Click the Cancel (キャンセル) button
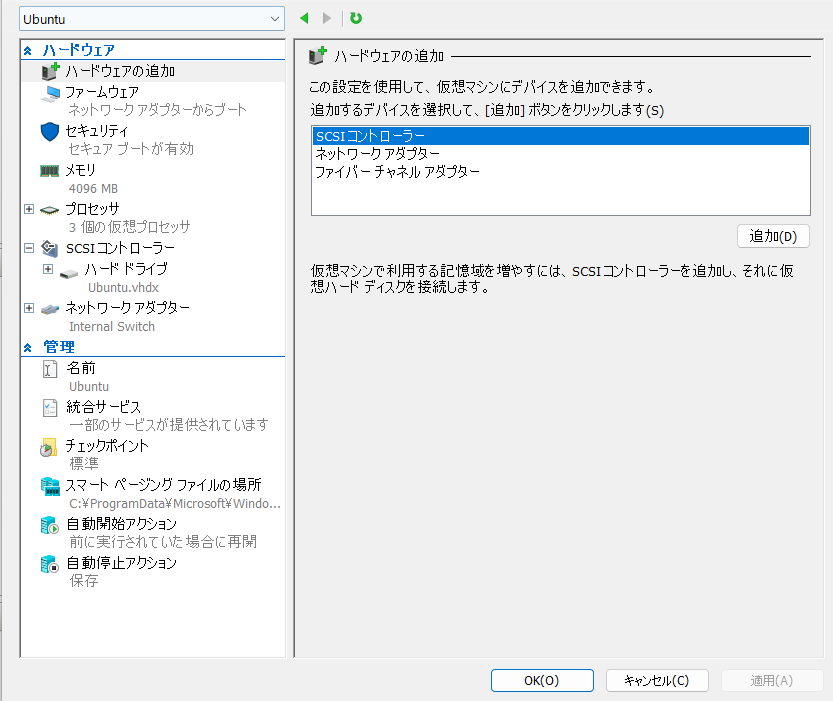 656,680
